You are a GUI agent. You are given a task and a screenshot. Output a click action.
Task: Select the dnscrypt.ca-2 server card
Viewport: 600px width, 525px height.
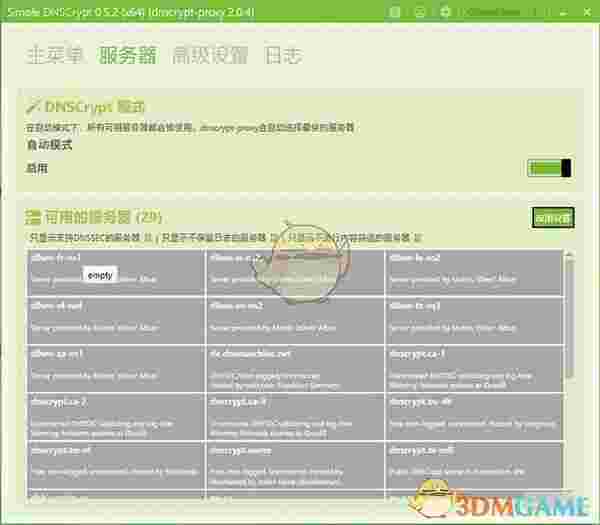(x=116, y=417)
